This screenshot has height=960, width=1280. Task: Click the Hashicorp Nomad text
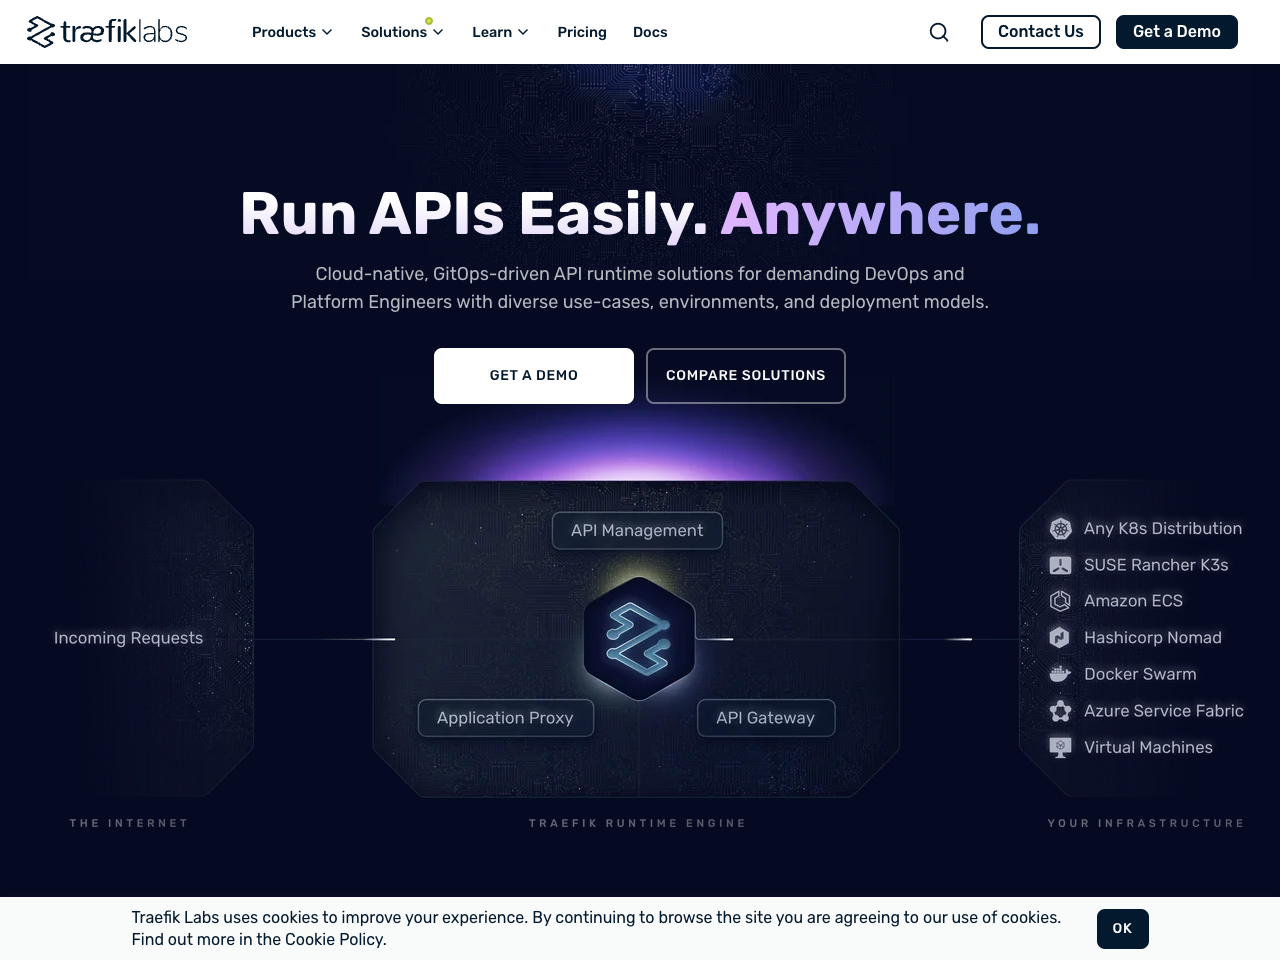(1153, 638)
